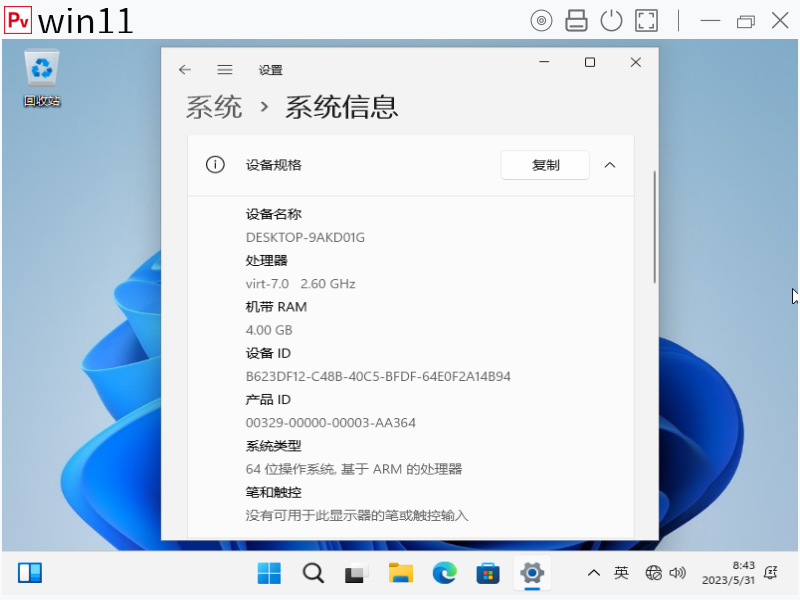Maximize the Settings window
The width and height of the screenshot is (800, 600).
590,62
